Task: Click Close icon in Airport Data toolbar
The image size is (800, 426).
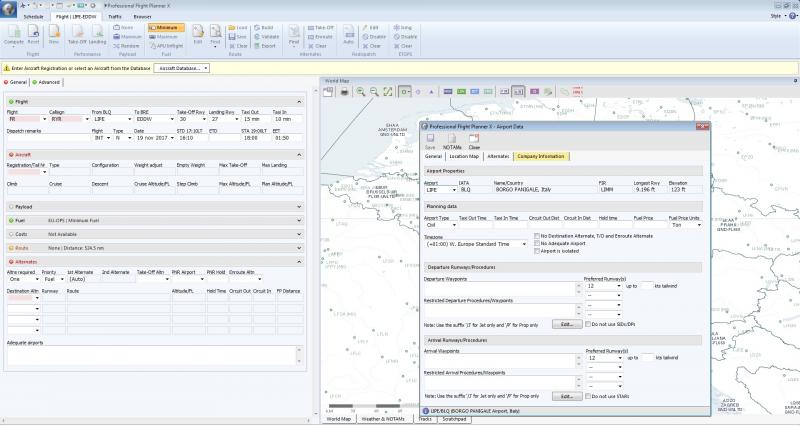Action: point(474,141)
